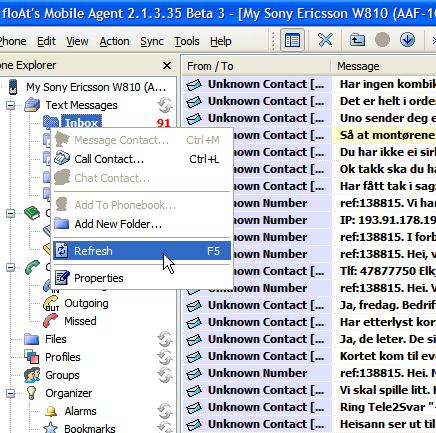Click the Organizer light bulb icon

(32, 393)
